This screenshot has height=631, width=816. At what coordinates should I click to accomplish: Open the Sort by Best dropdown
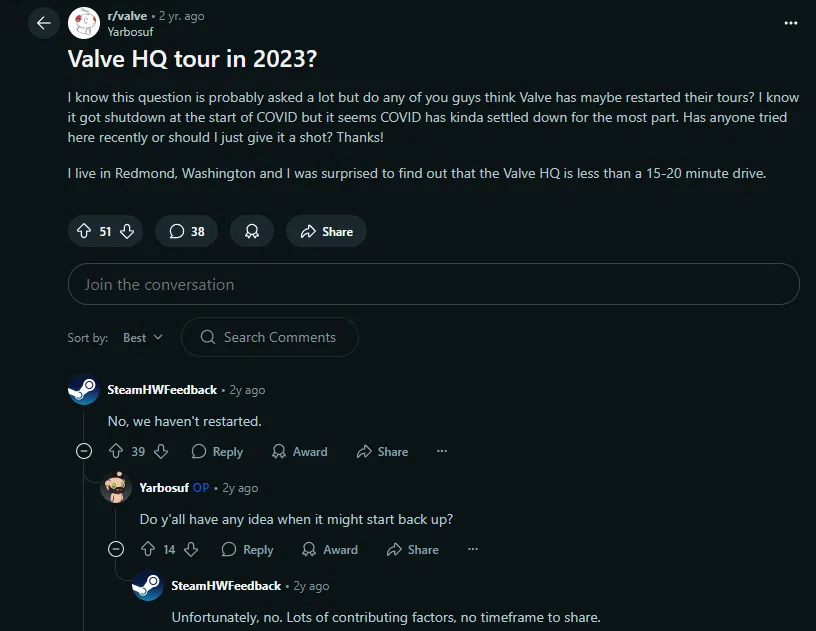click(x=143, y=338)
